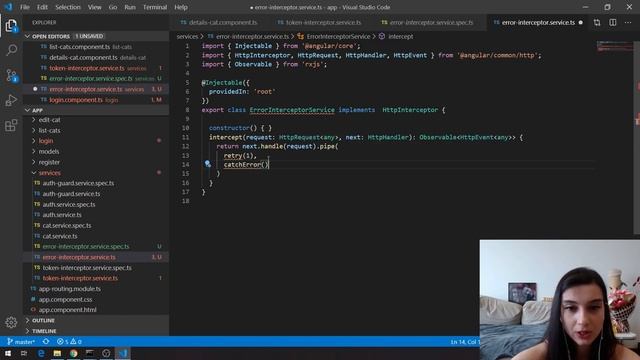The height and width of the screenshot is (360, 640).
Task: Open Problems via errors and warnings count
Action: coord(69,342)
